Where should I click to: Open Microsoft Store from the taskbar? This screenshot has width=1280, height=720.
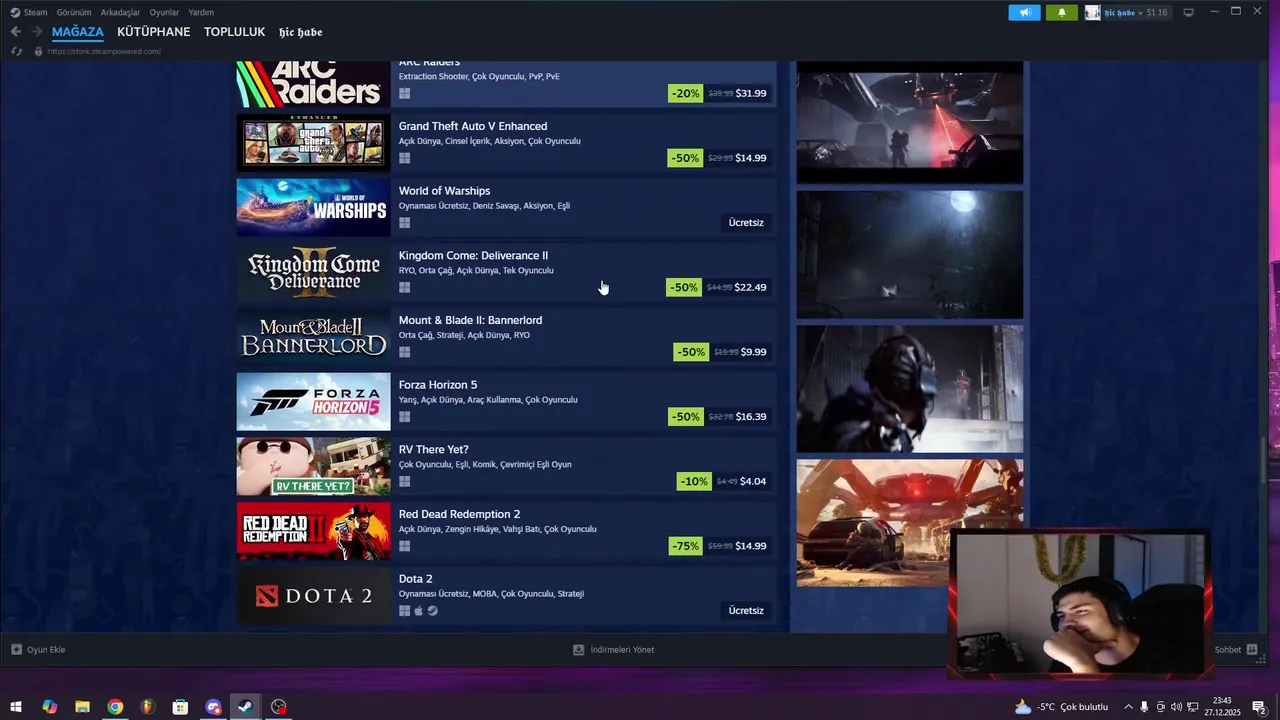point(180,707)
